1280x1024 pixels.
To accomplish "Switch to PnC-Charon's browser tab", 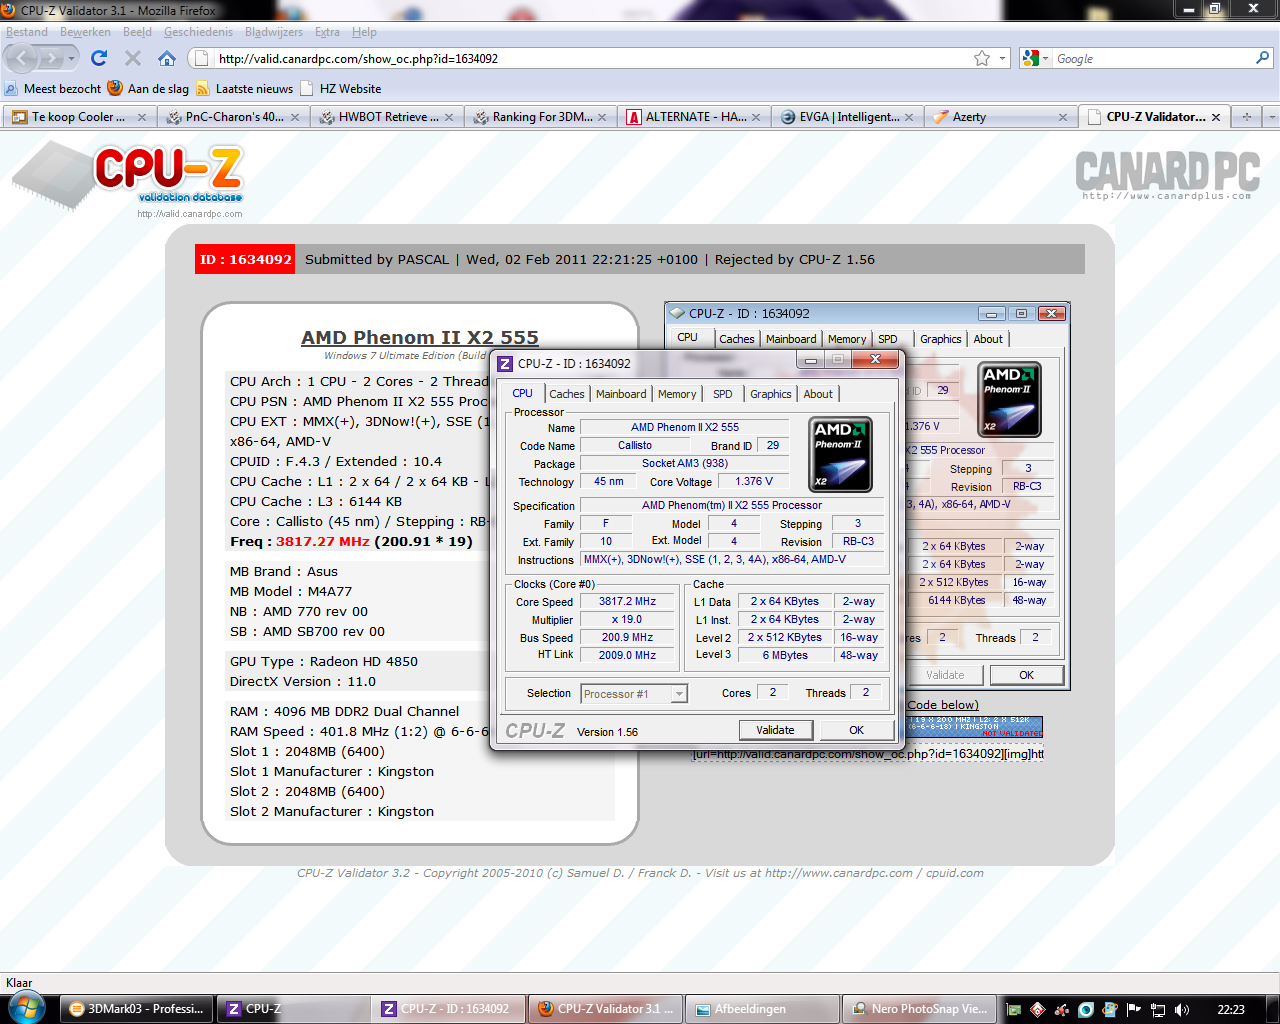I will click(233, 117).
